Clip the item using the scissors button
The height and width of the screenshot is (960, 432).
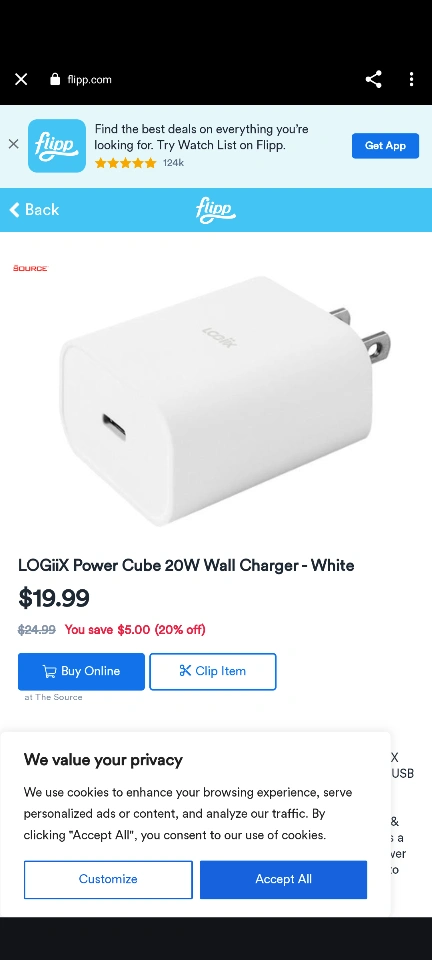213,672
